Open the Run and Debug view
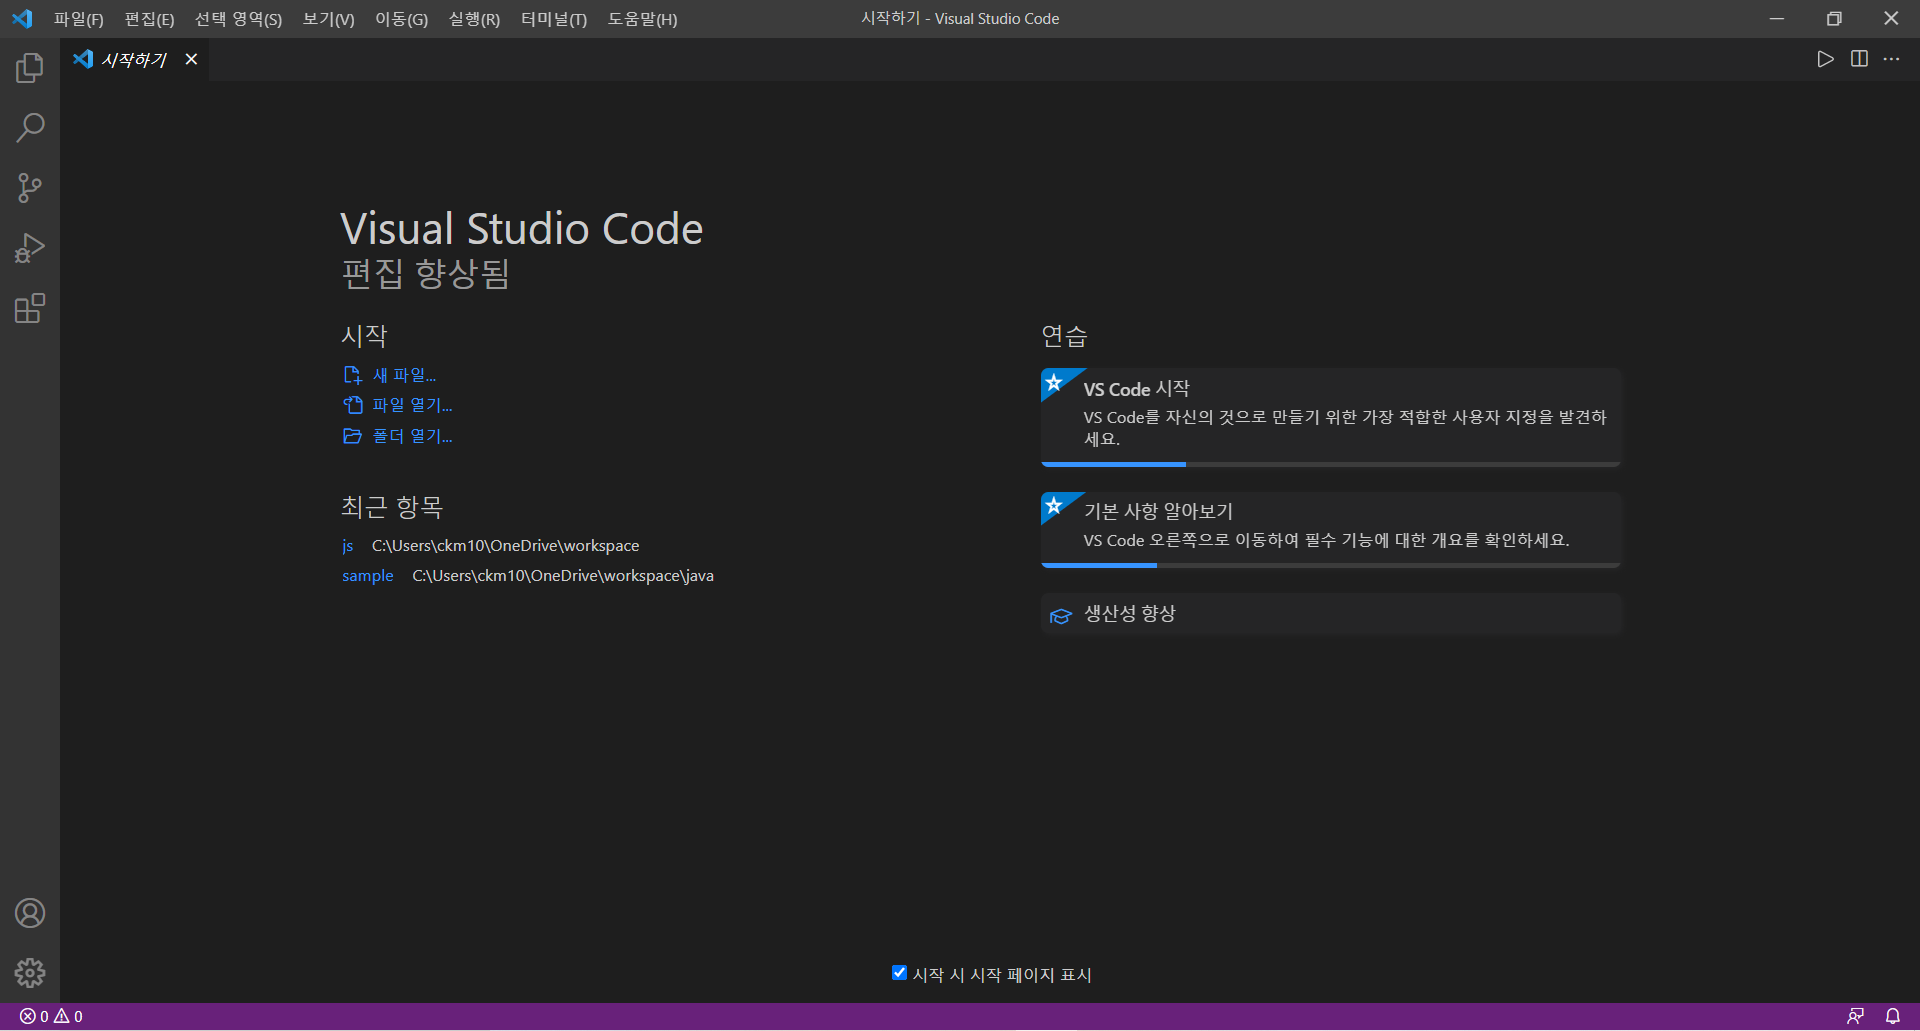Image resolution: width=1920 pixels, height=1031 pixels. [x=30, y=248]
